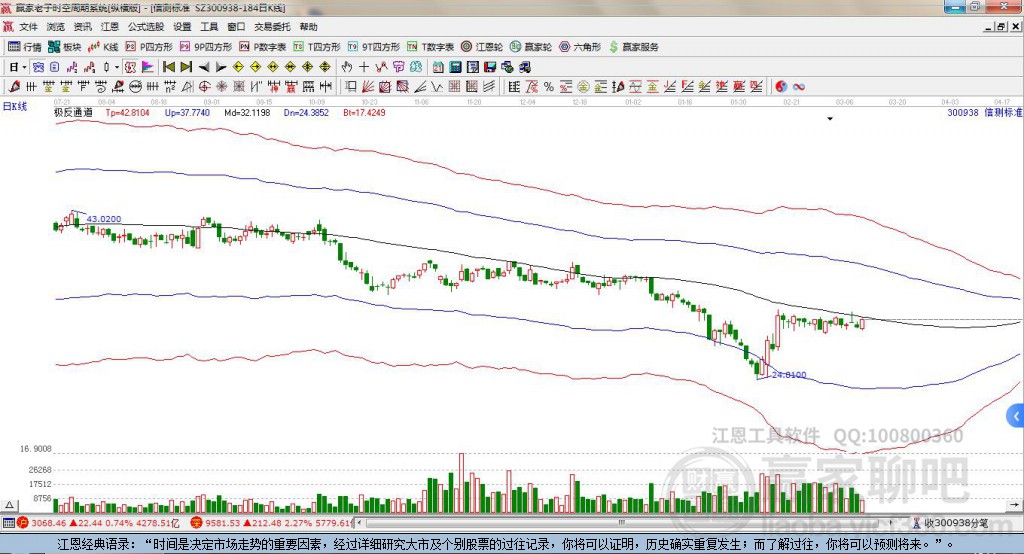Click the black left arrow icon
Image resolution: width=1024 pixels, height=554 pixels.
tap(204, 67)
